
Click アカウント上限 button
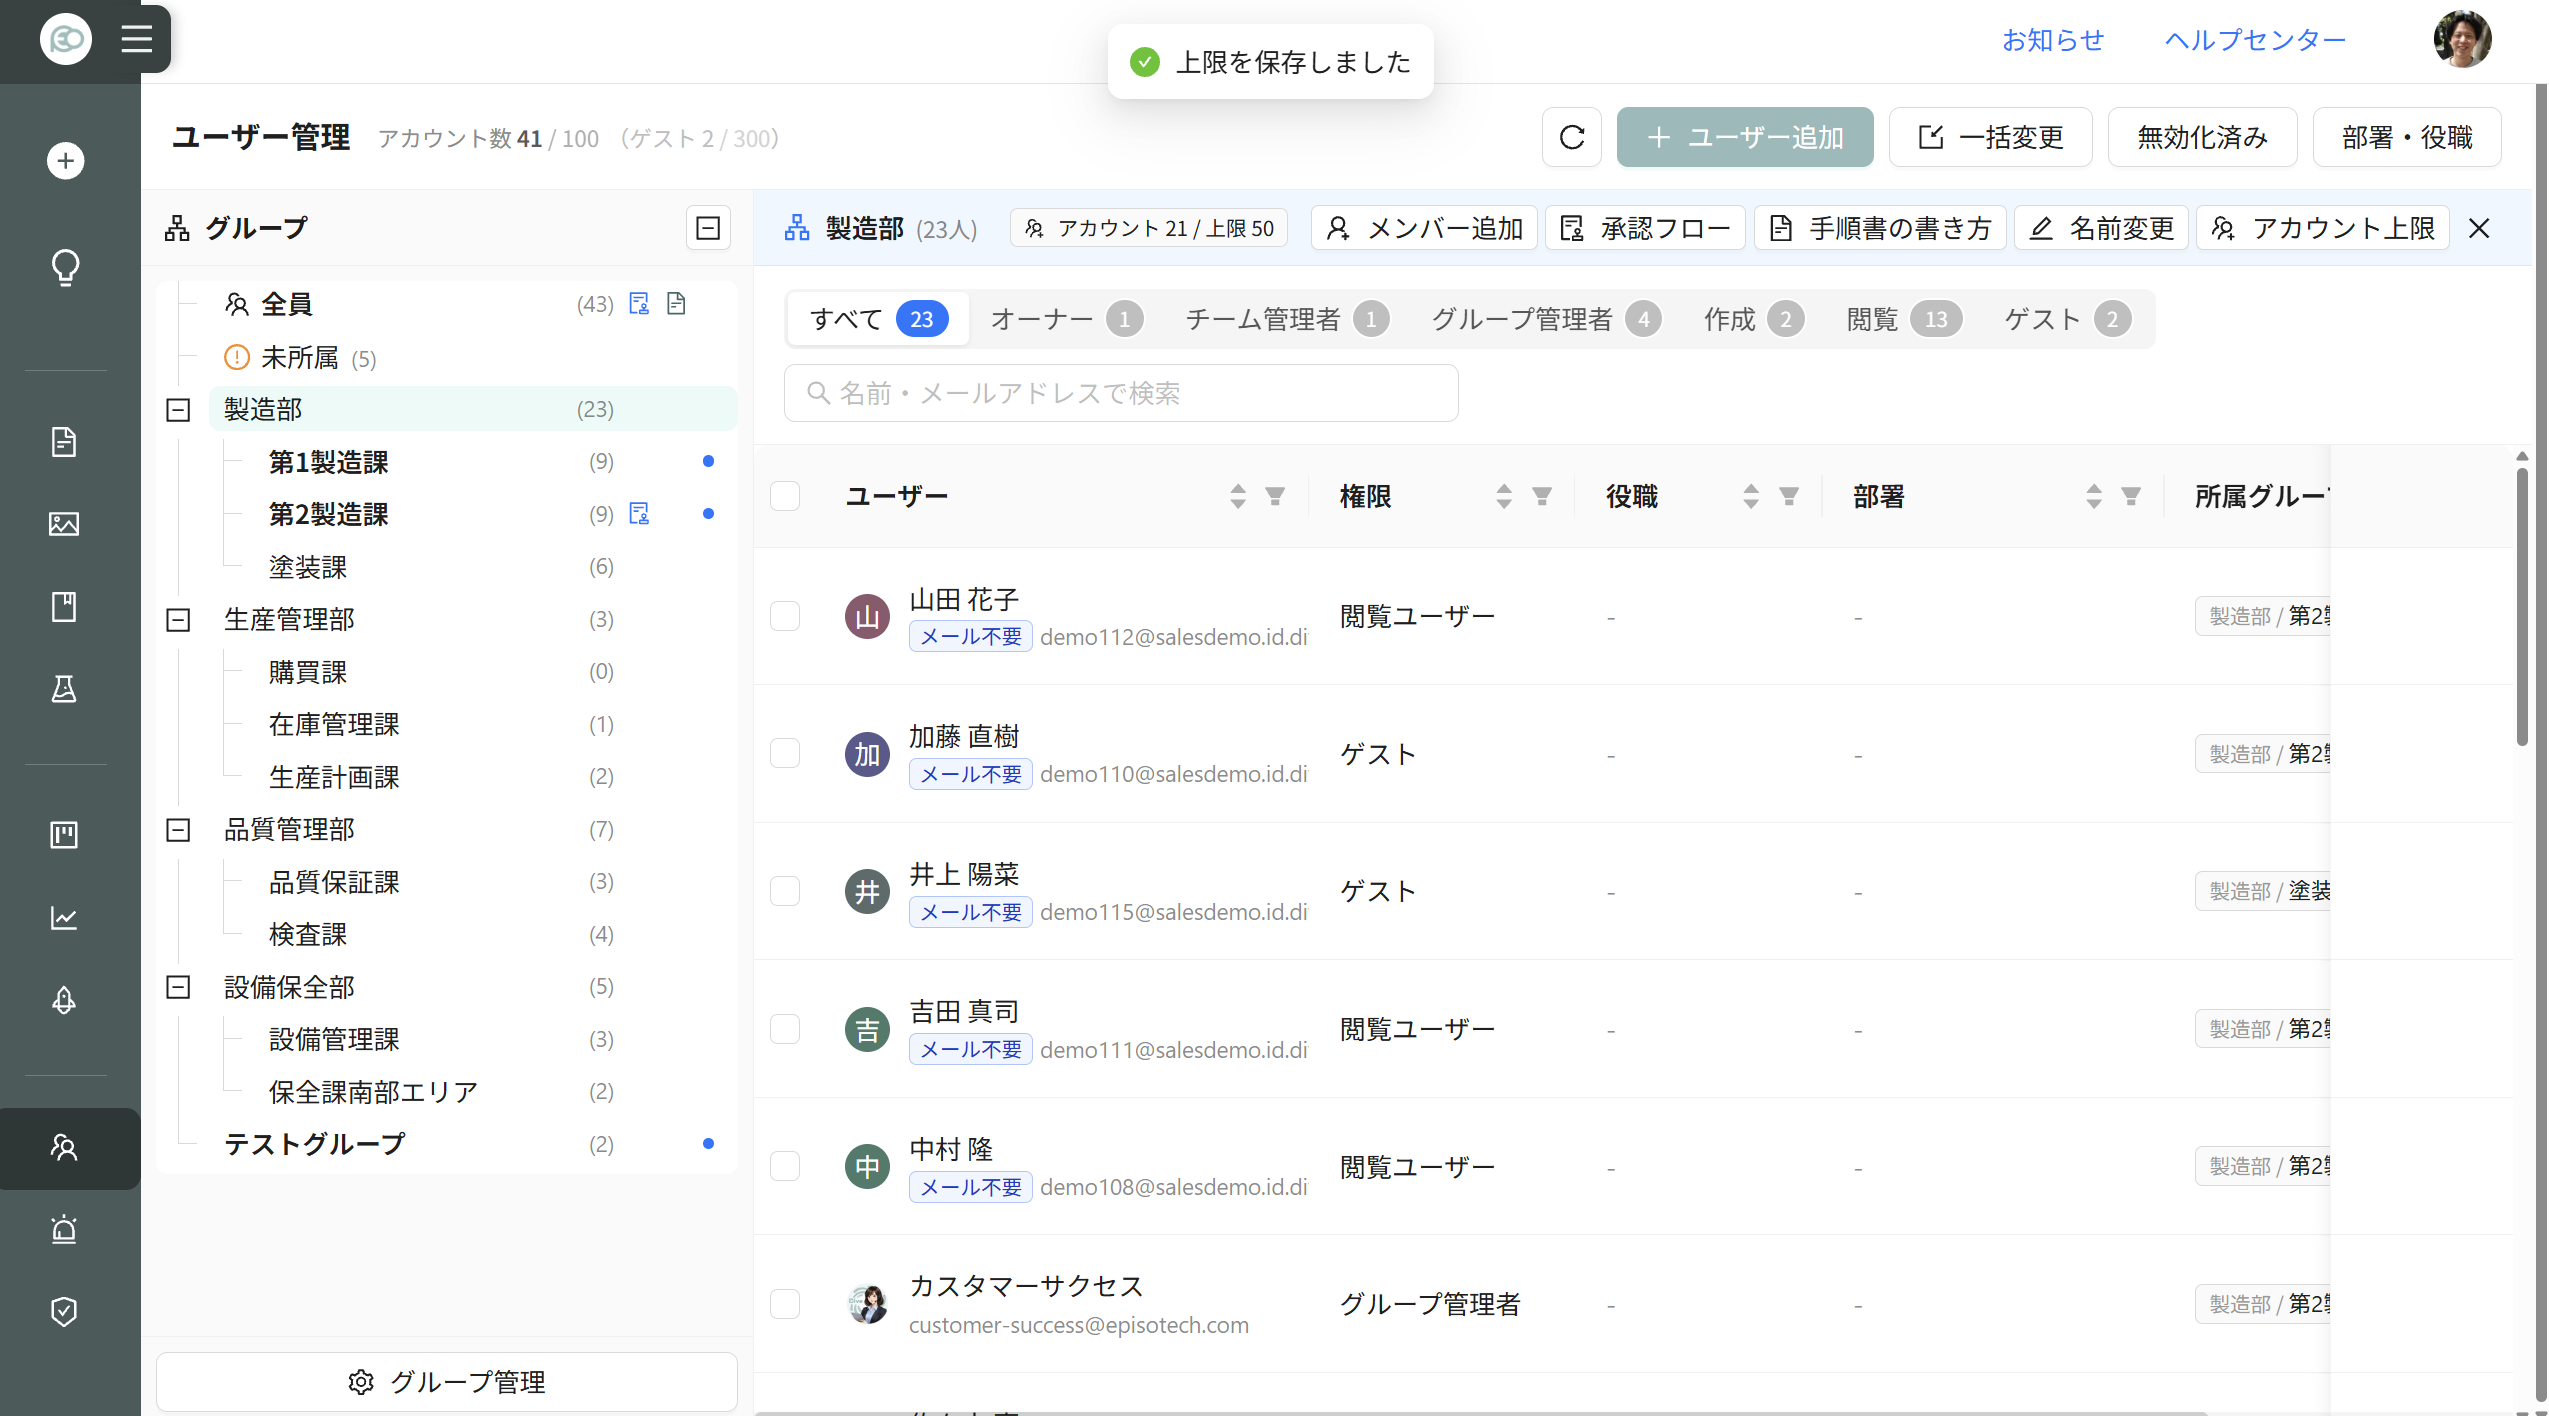2322,228
